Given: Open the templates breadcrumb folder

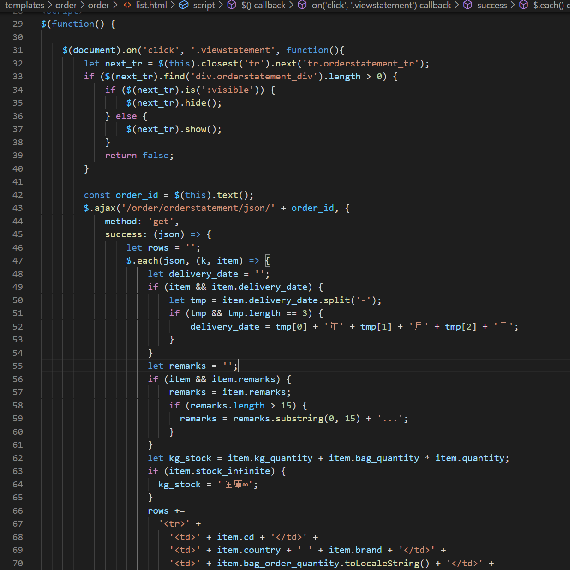Looking at the screenshot, I should (24, 5).
